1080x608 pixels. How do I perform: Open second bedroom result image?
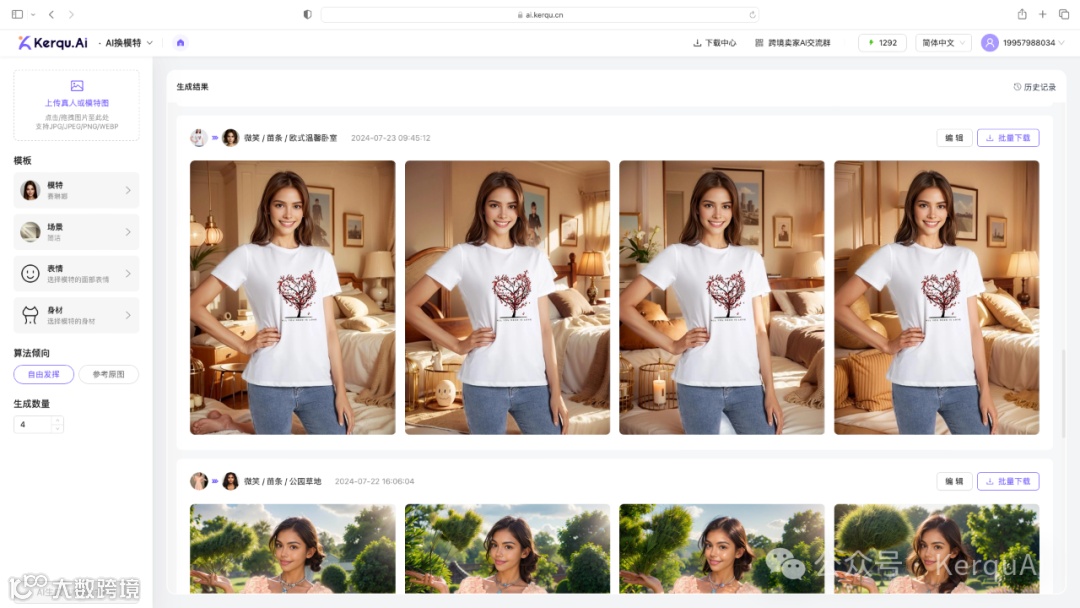tap(508, 297)
